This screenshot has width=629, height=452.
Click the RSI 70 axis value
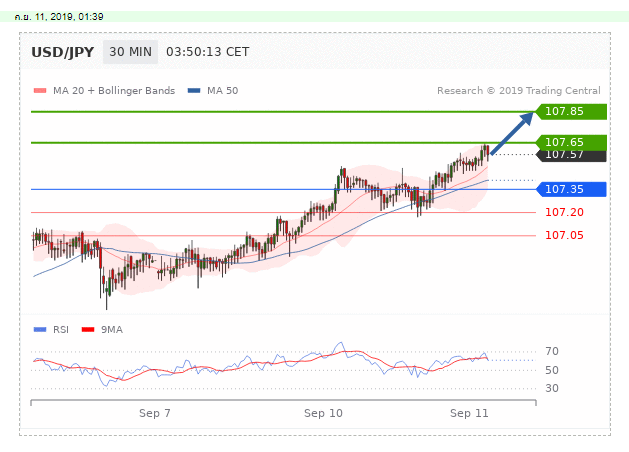tap(552, 351)
